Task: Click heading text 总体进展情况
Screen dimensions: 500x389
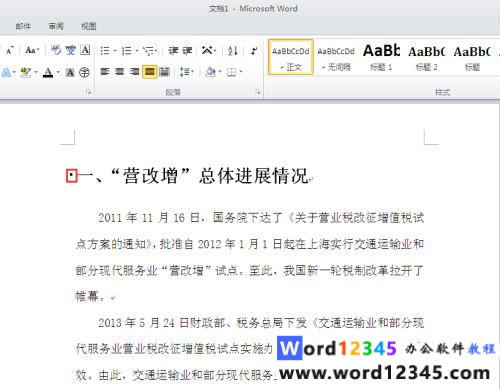Action: click(253, 175)
